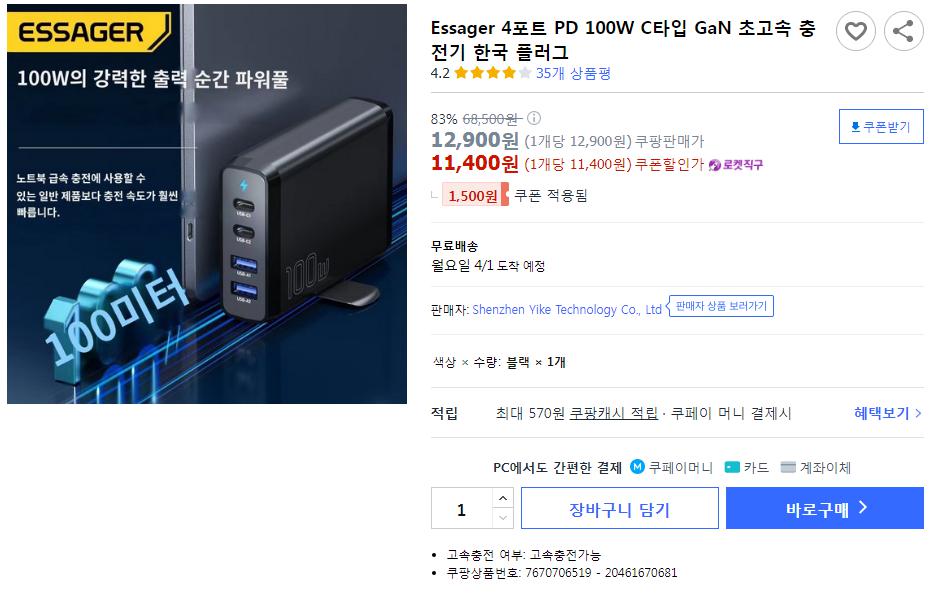This screenshot has height=616, width=936.
Task: Click the price info circle icon
Action: point(534,118)
